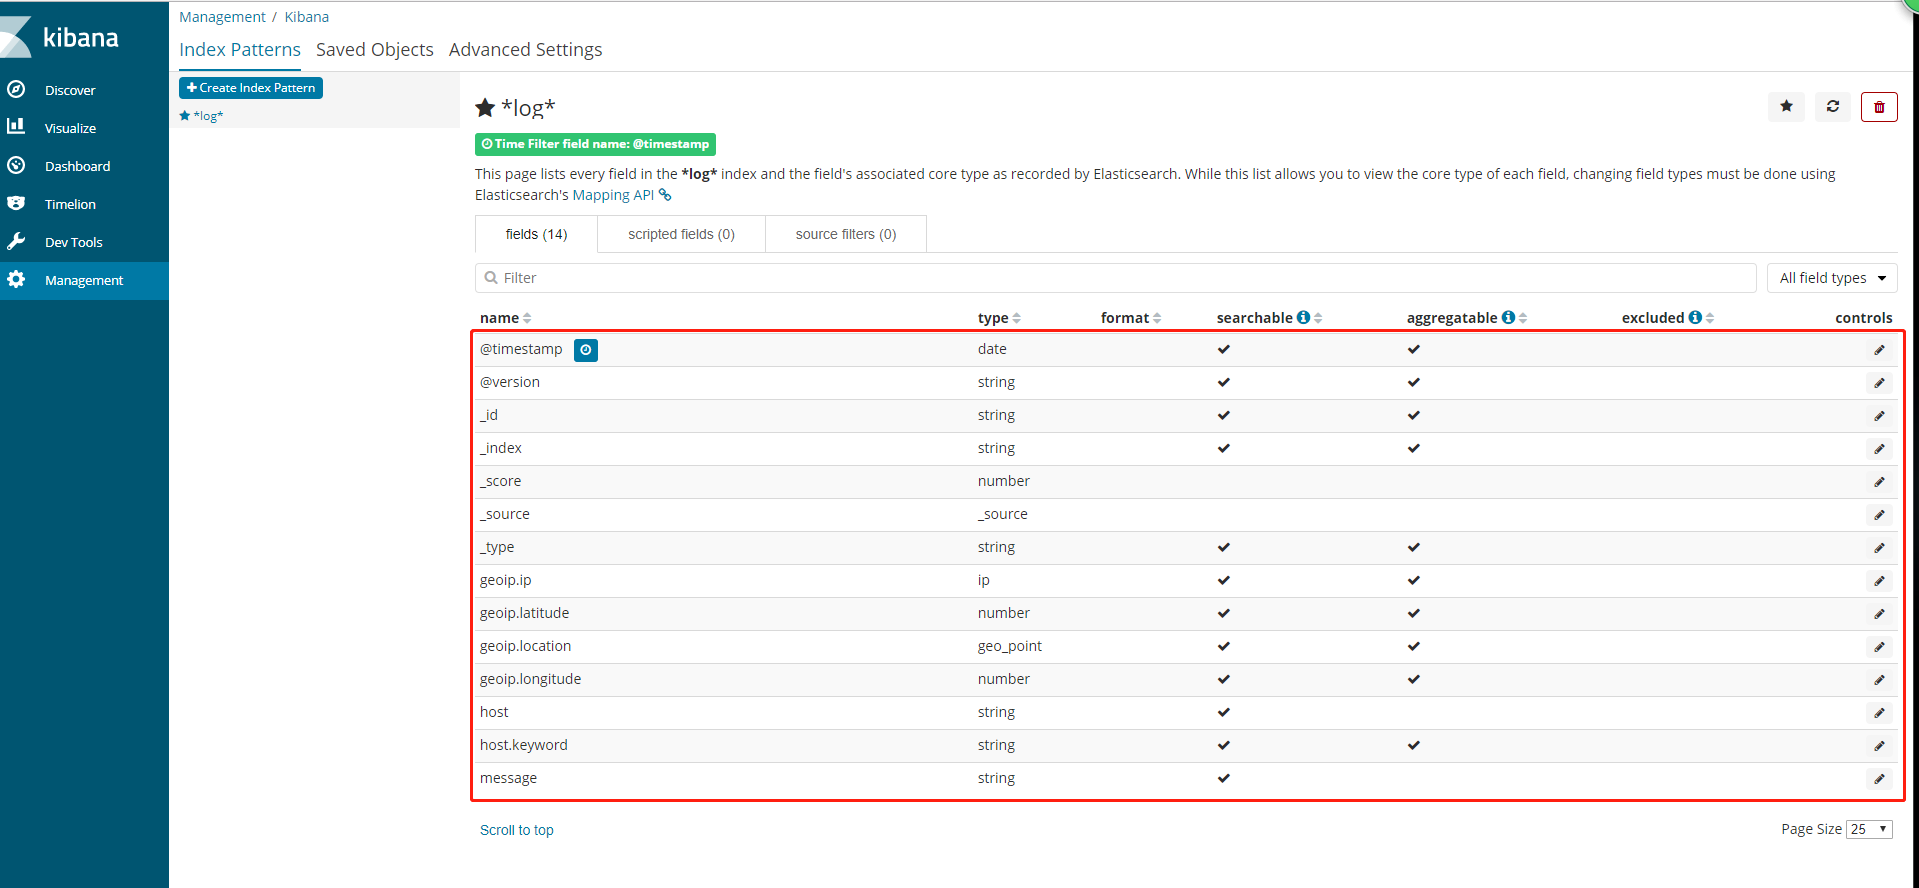Viewport: 1919px width, 888px height.
Task: Set default index with star button
Action: [1786, 107]
